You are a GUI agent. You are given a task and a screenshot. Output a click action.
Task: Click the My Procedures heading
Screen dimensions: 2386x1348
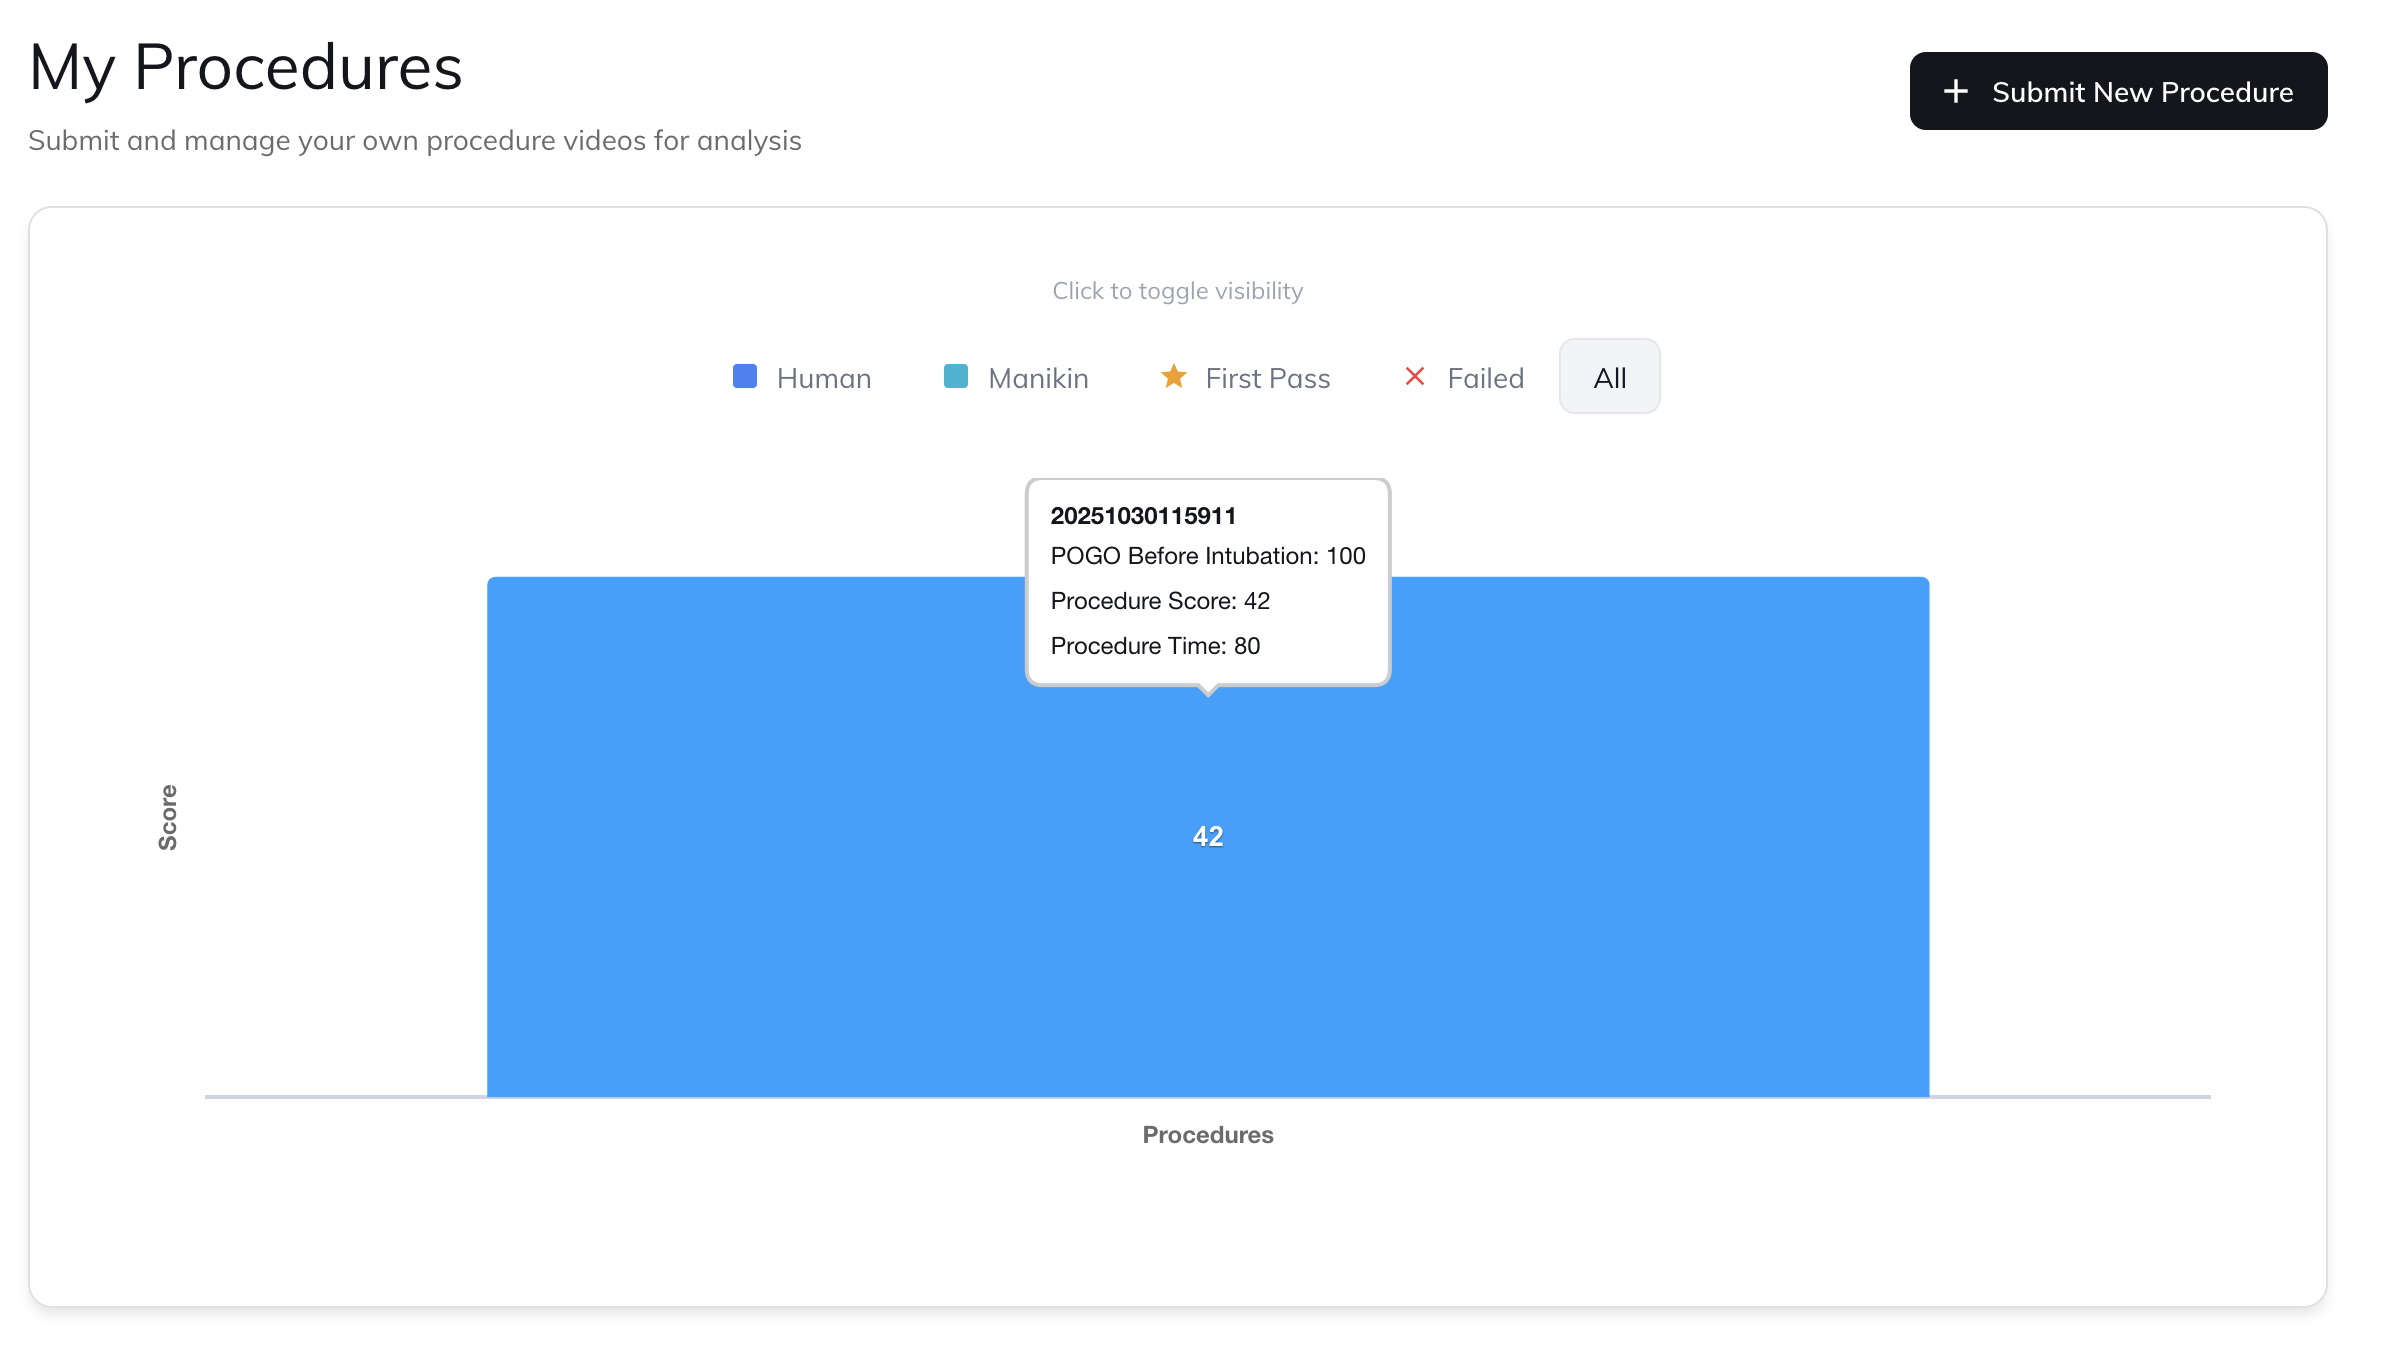coord(245,68)
